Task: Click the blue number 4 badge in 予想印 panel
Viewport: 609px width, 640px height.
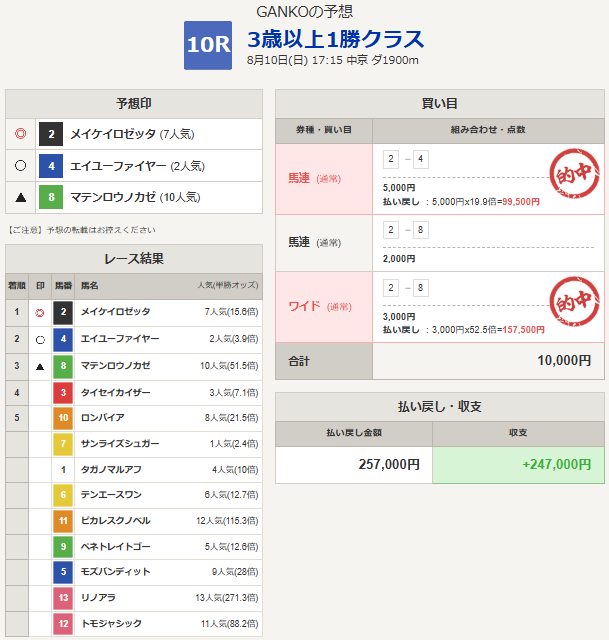Action: [x=51, y=166]
